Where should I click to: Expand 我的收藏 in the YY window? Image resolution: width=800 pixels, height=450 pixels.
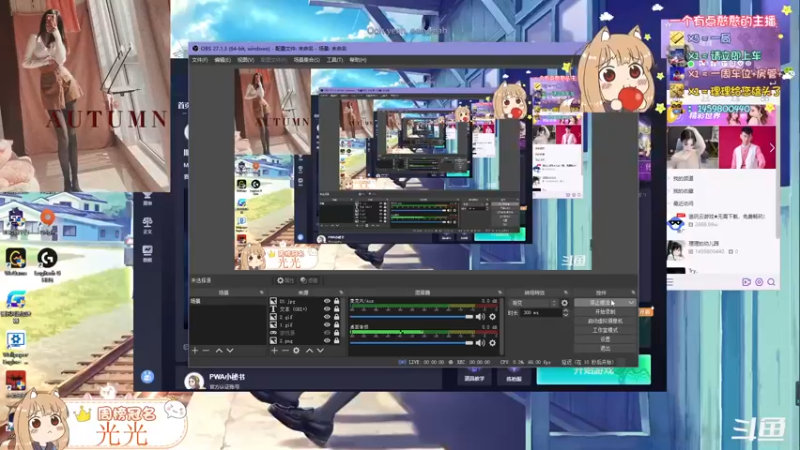click(x=682, y=191)
